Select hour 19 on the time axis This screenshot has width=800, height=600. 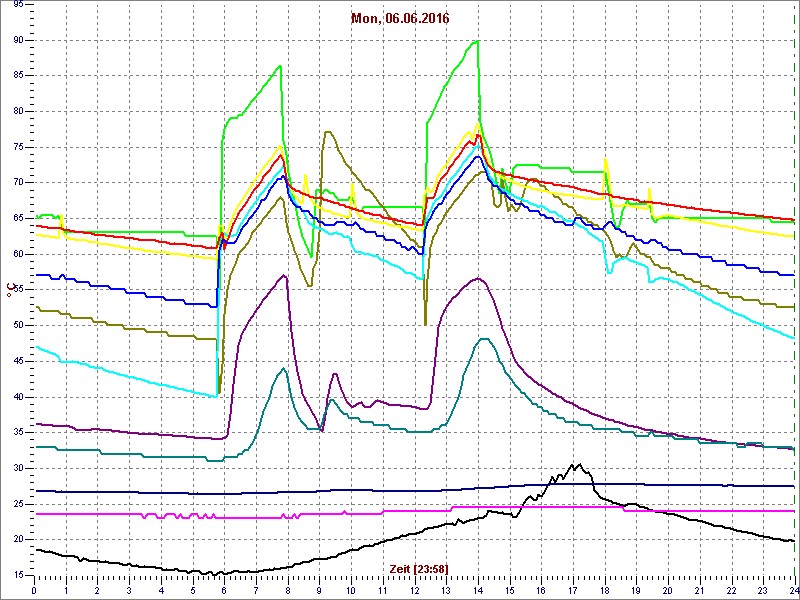pos(636,589)
